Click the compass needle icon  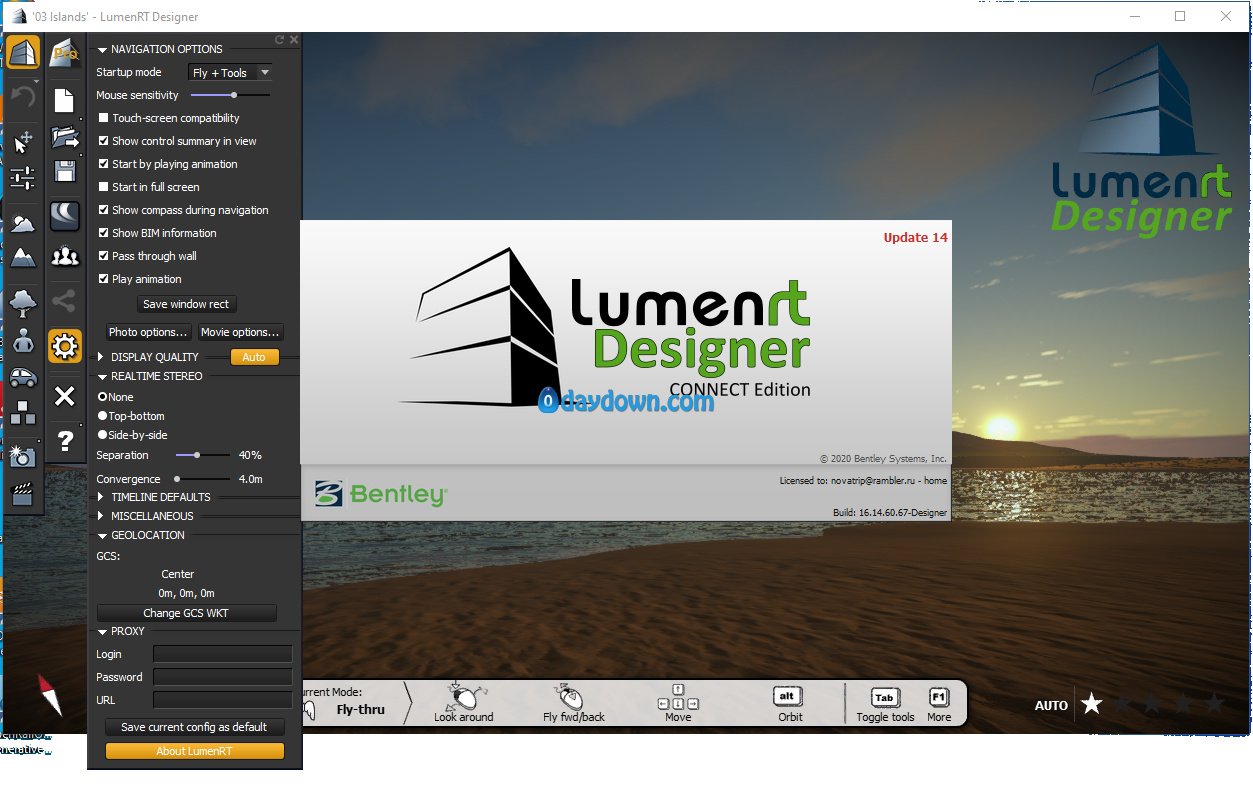tap(50, 694)
